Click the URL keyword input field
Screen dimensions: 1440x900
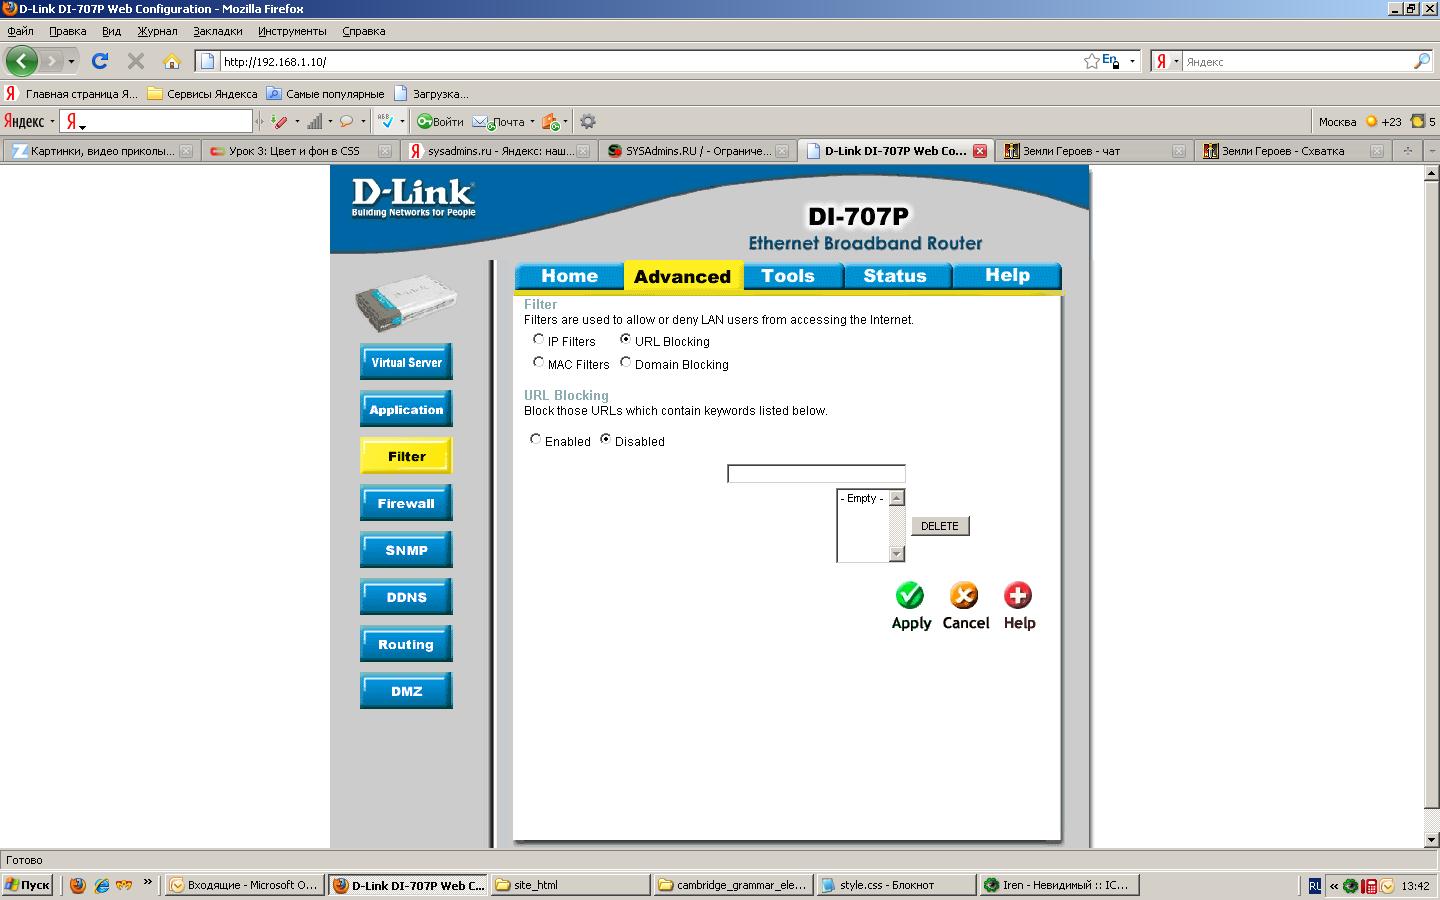click(x=816, y=474)
